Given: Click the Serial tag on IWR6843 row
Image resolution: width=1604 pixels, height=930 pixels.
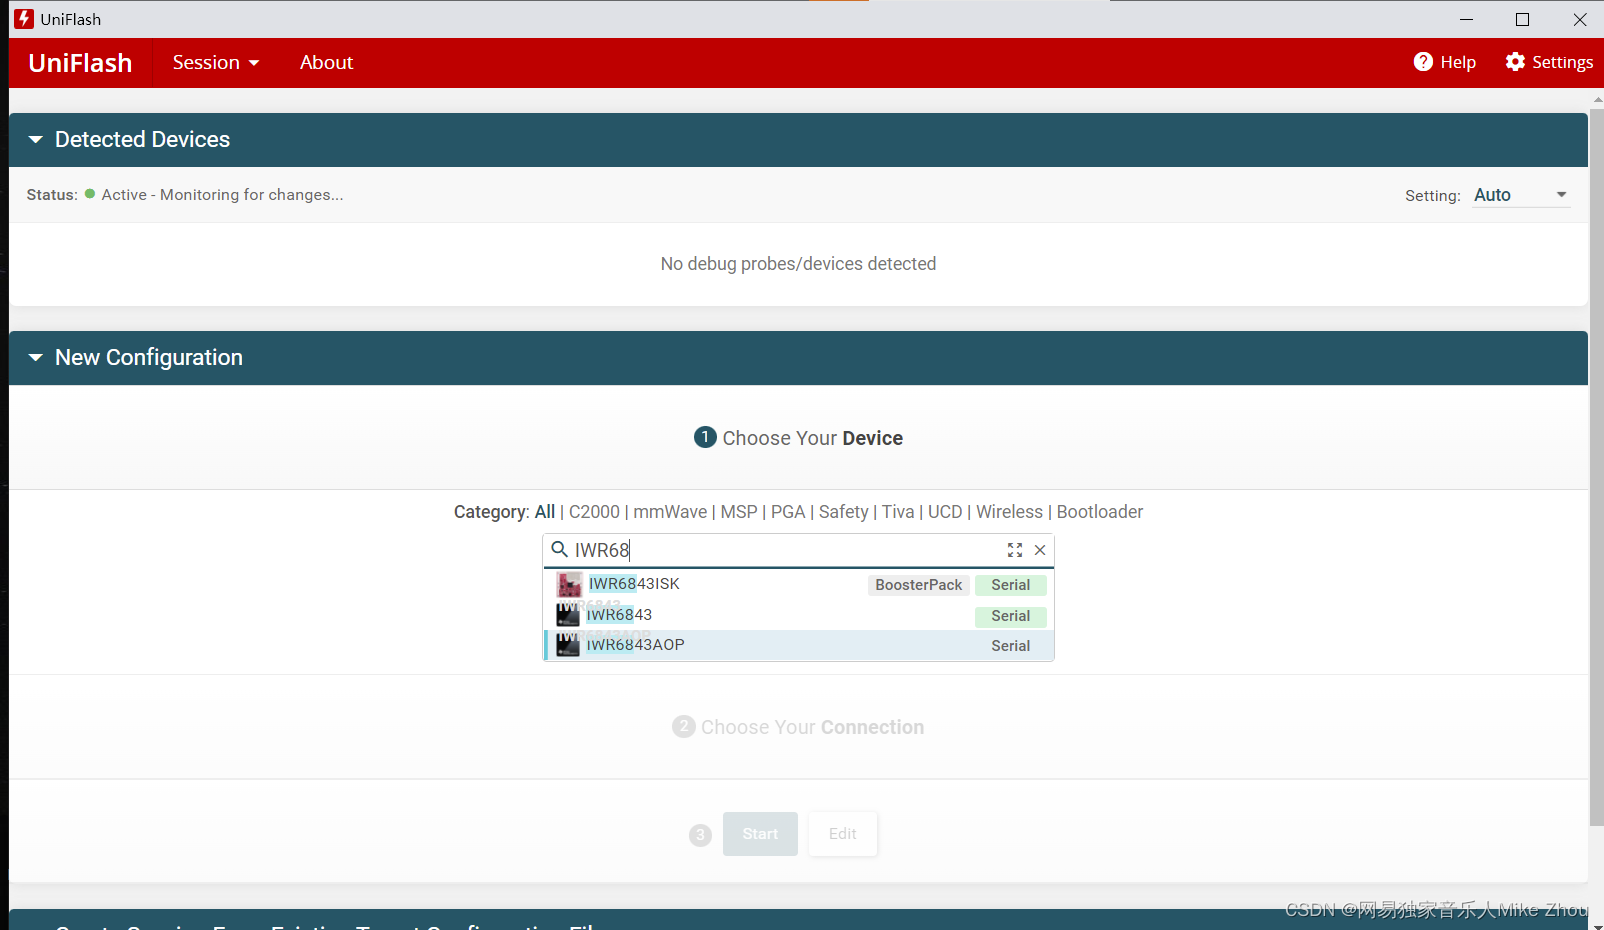Looking at the screenshot, I should tap(1011, 616).
